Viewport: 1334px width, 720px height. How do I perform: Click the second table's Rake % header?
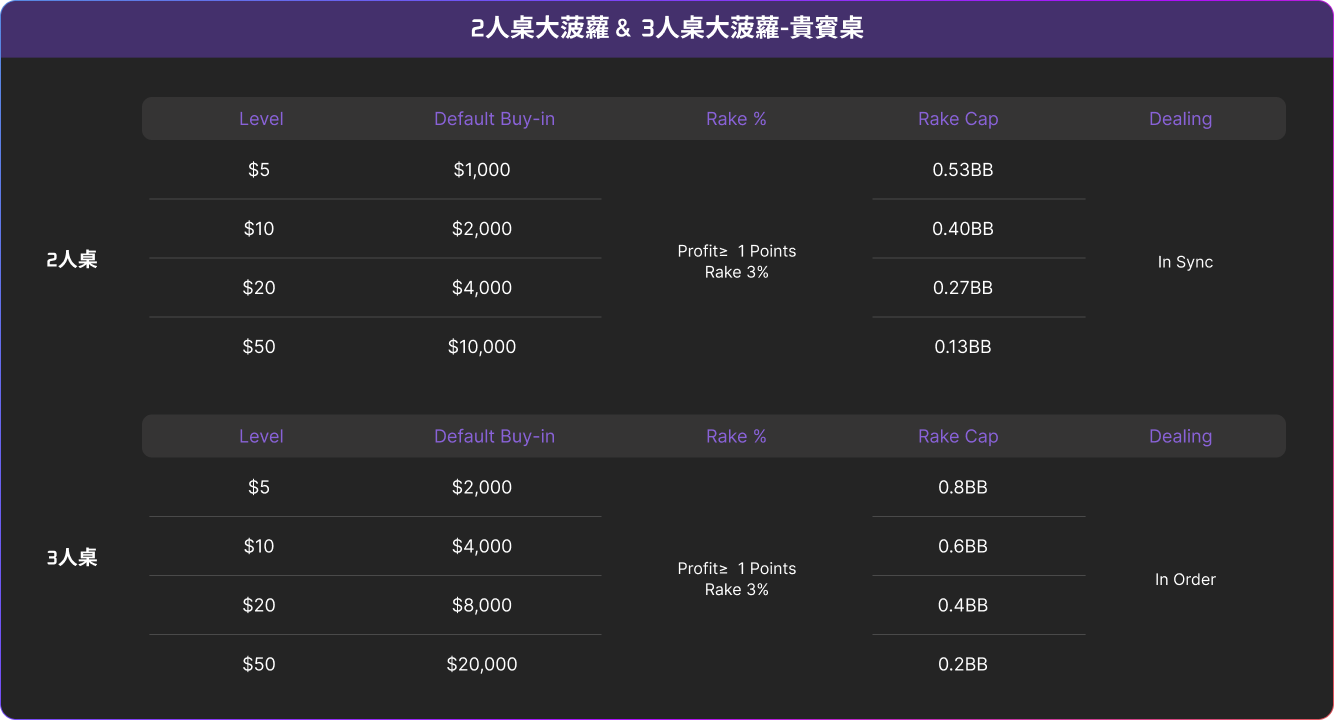coord(736,437)
